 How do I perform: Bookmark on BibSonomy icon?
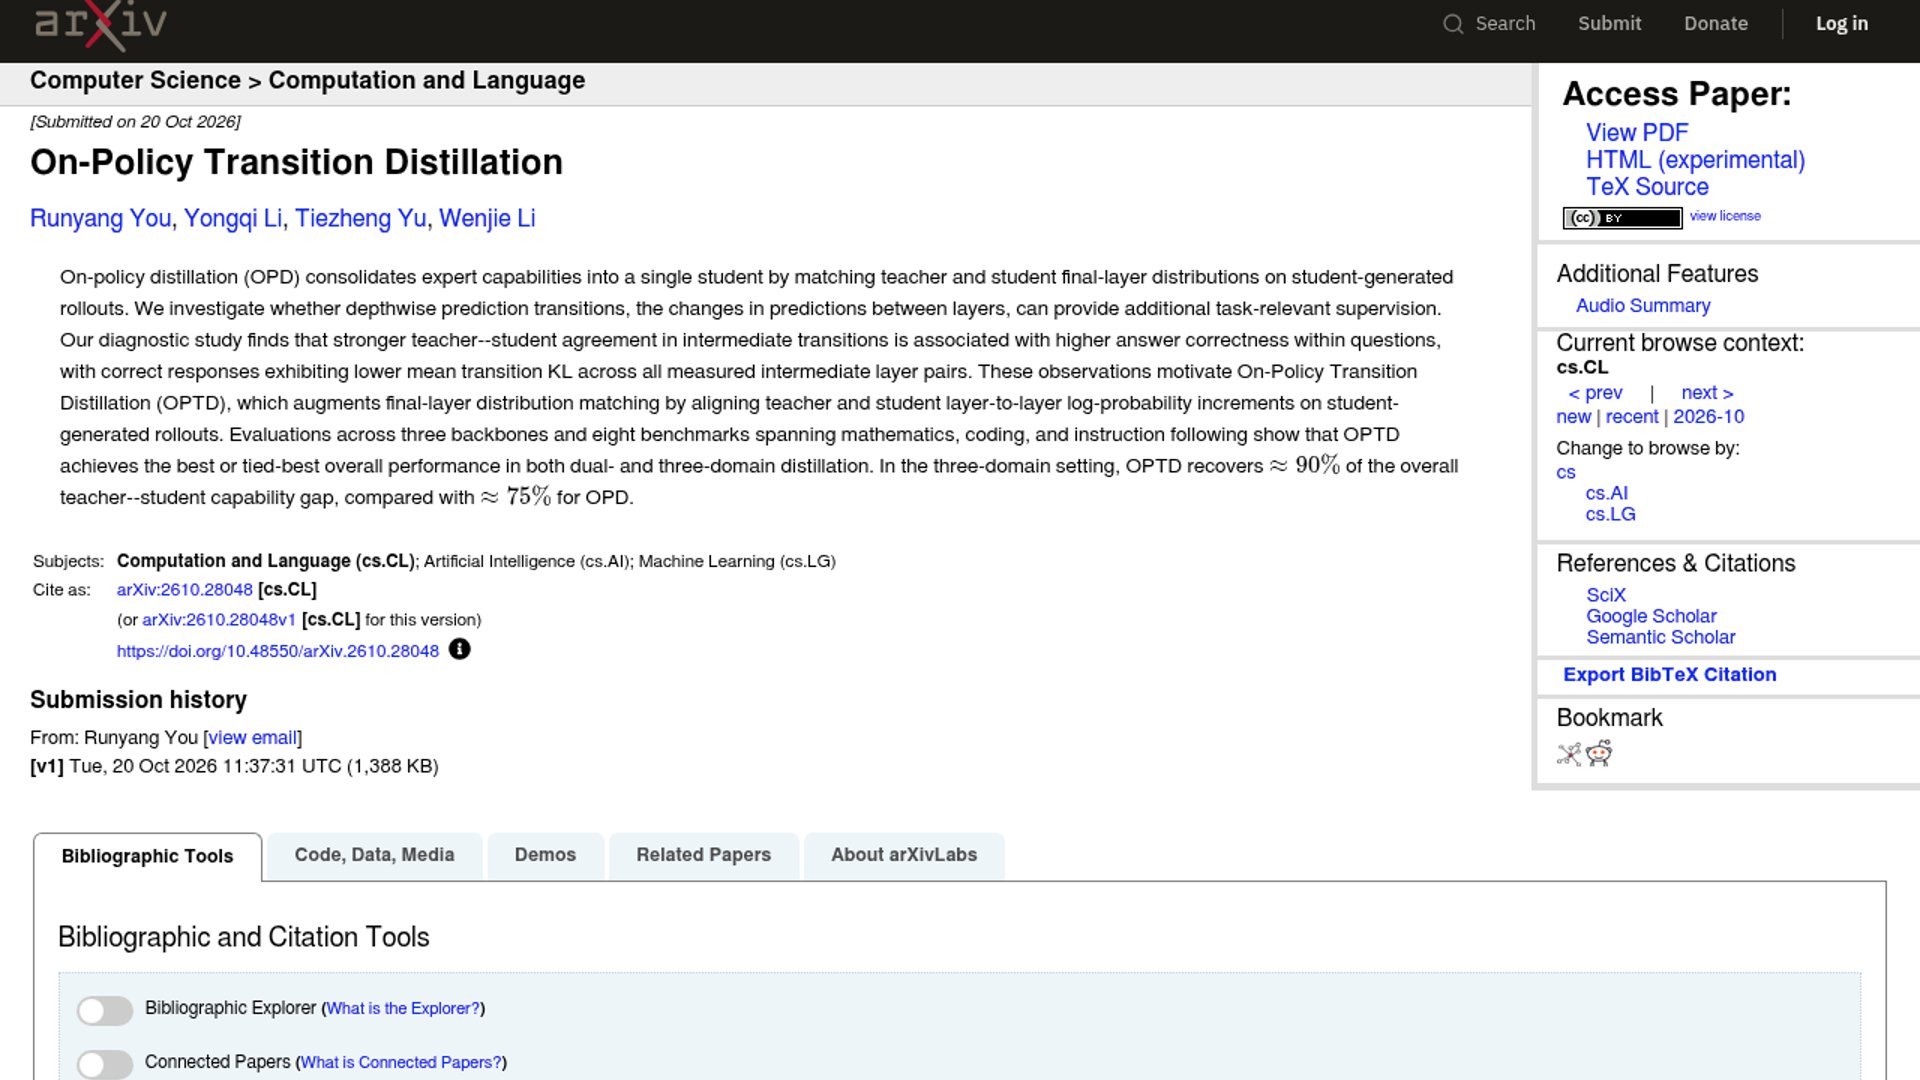pos(1569,754)
